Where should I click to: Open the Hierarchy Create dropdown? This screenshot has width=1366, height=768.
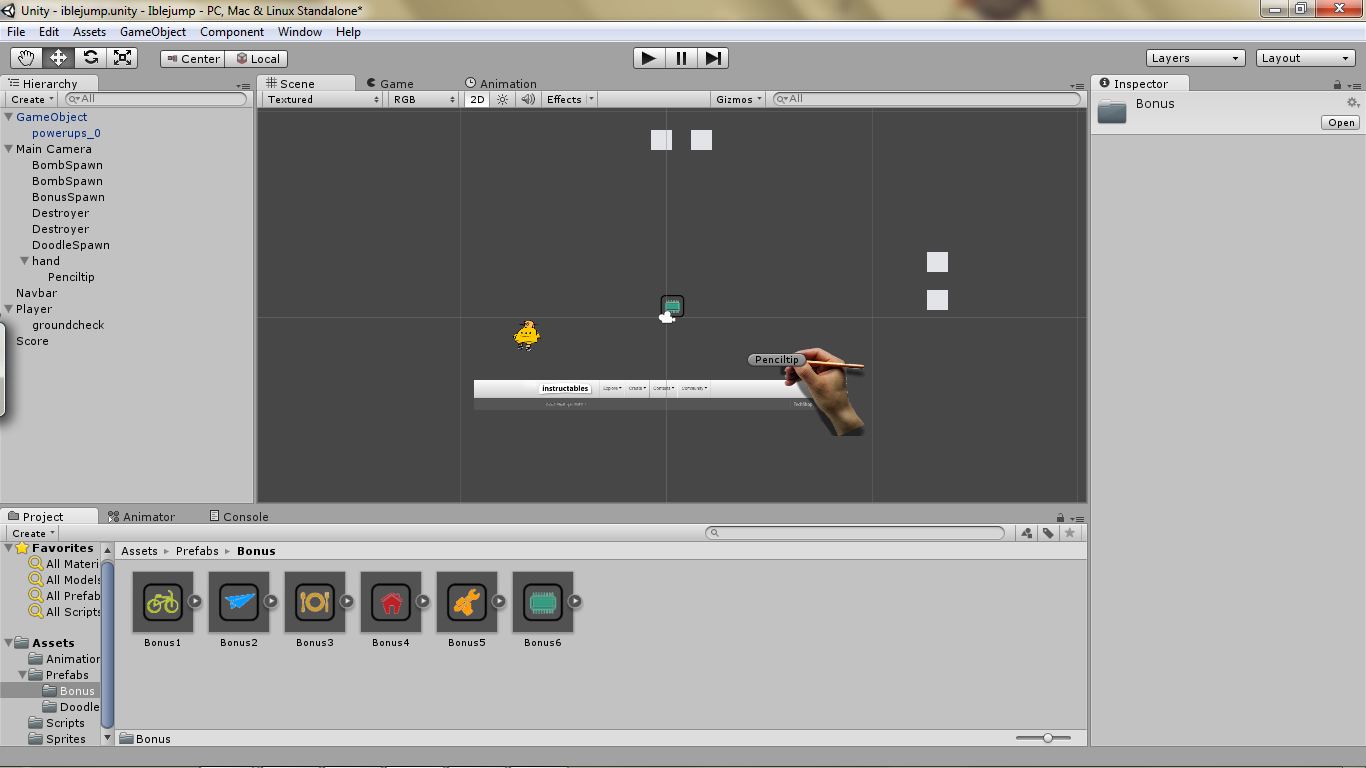(32, 99)
